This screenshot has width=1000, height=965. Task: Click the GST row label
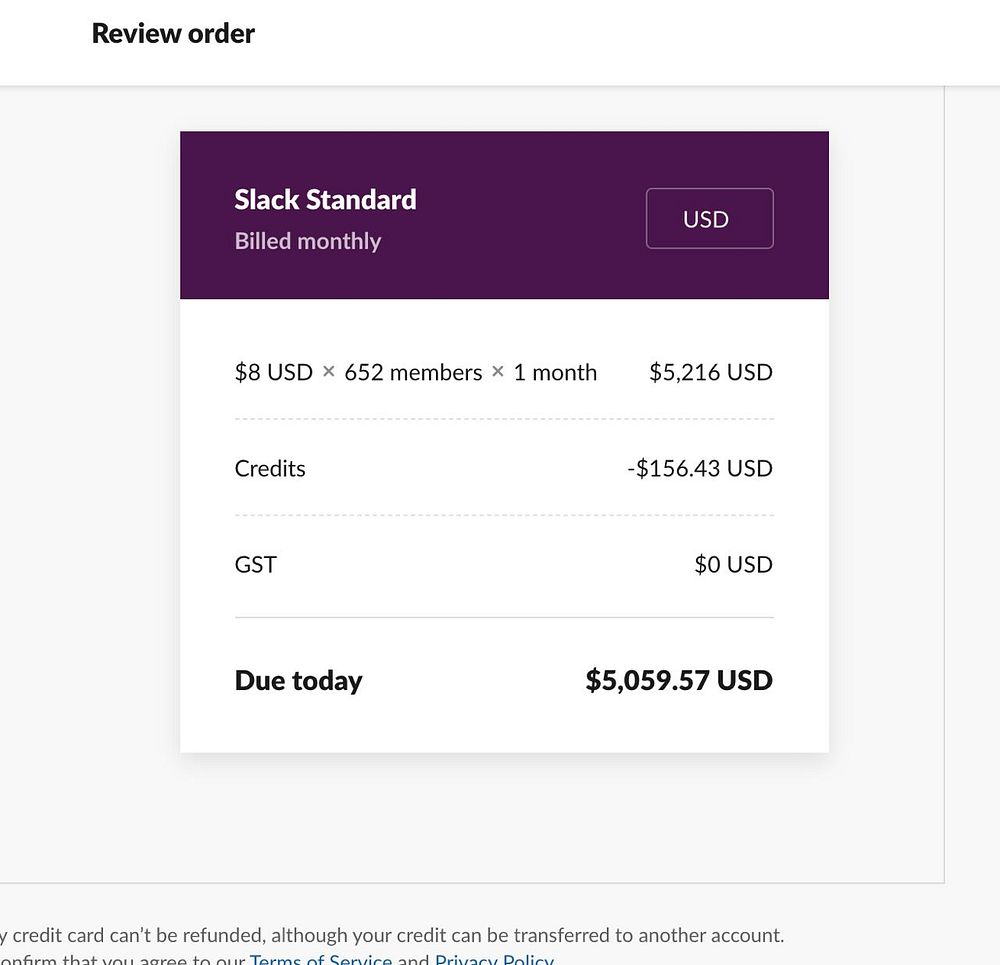[255, 565]
